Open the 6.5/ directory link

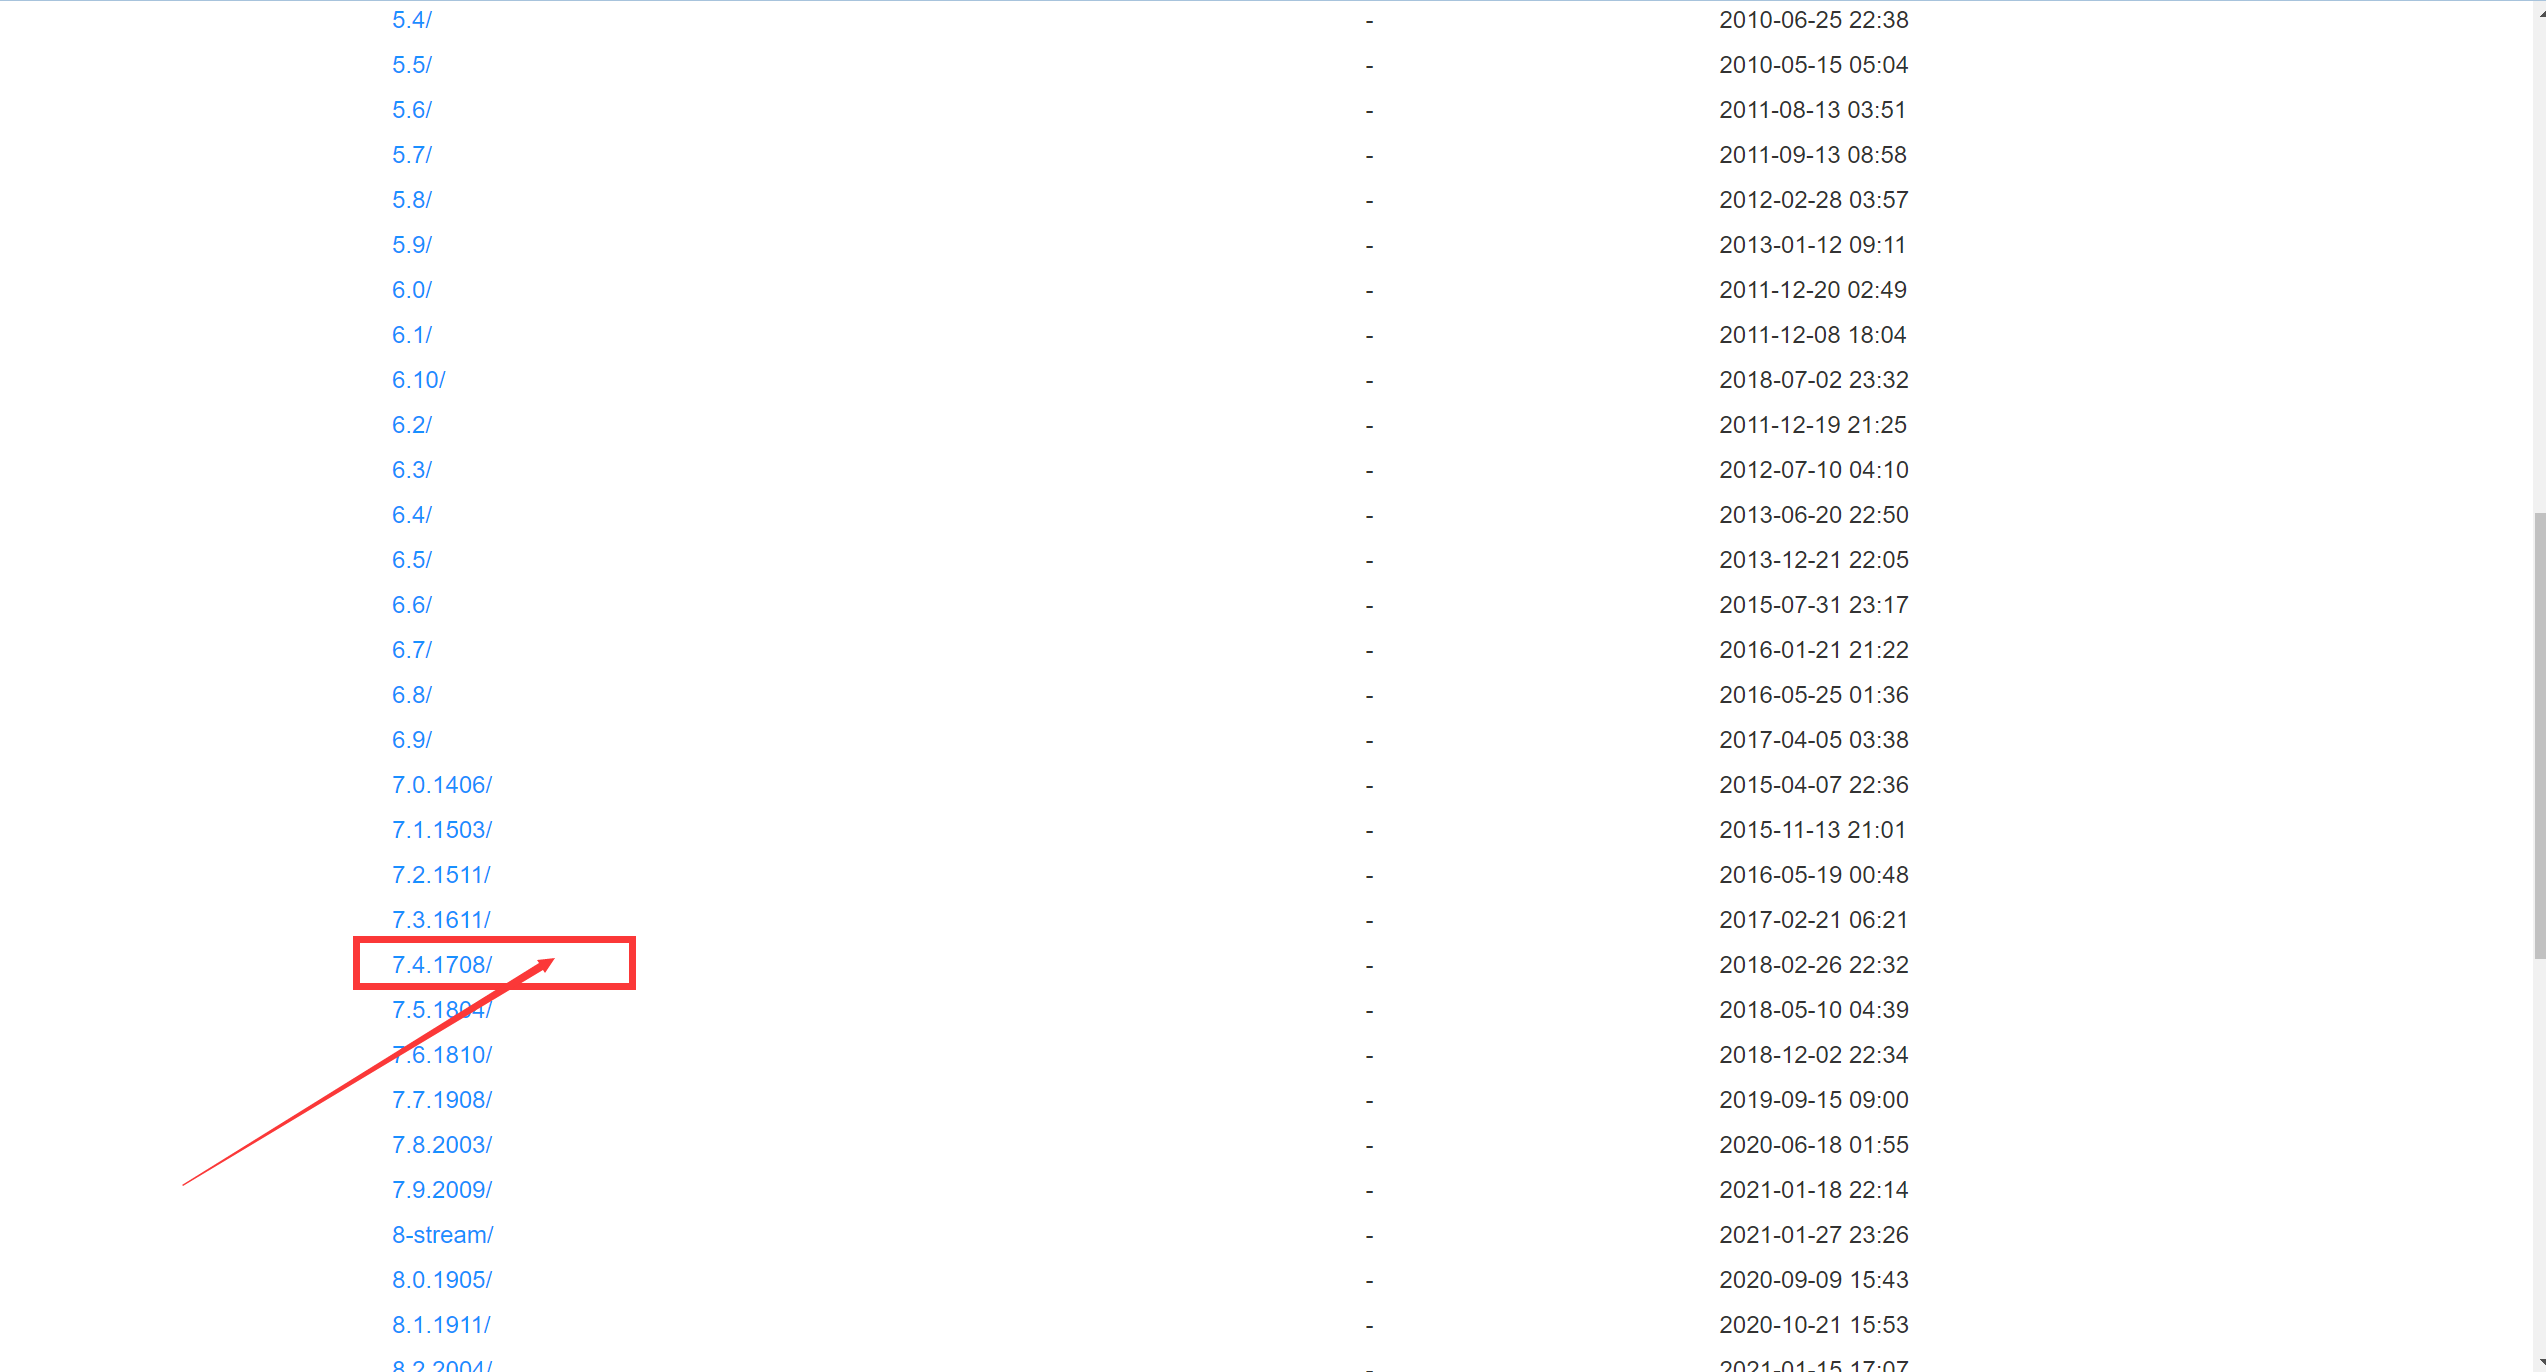click(x=411, y=560)
